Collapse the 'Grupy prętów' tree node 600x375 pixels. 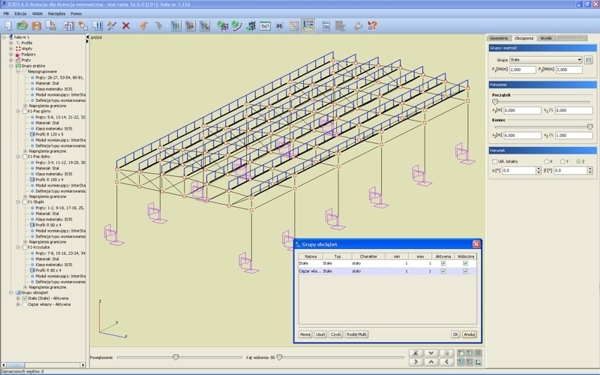(11, 66)
